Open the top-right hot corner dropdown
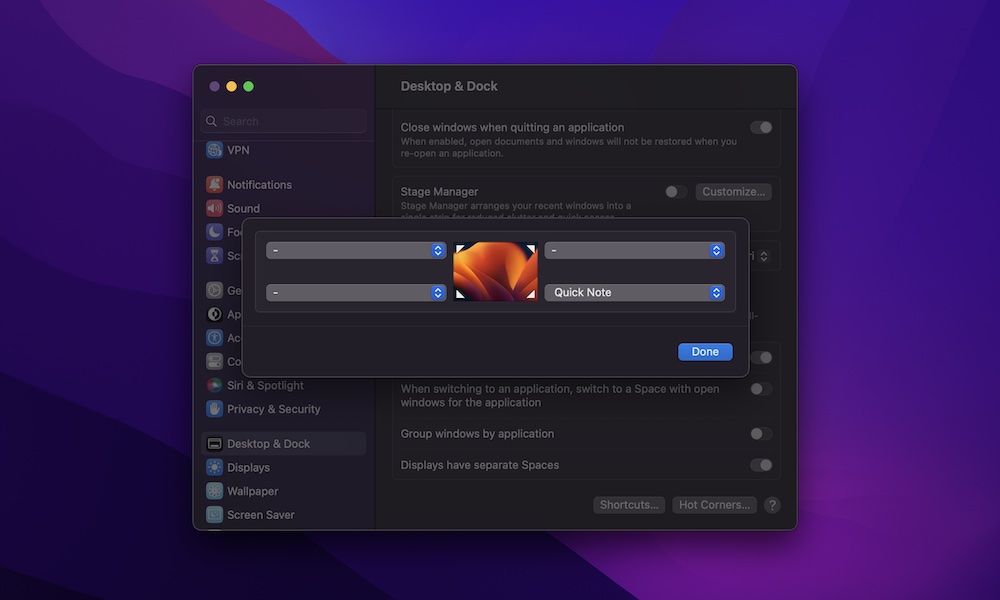This screenshot has height=600, width=1000. pyautogui.click(x=635, y=251)
